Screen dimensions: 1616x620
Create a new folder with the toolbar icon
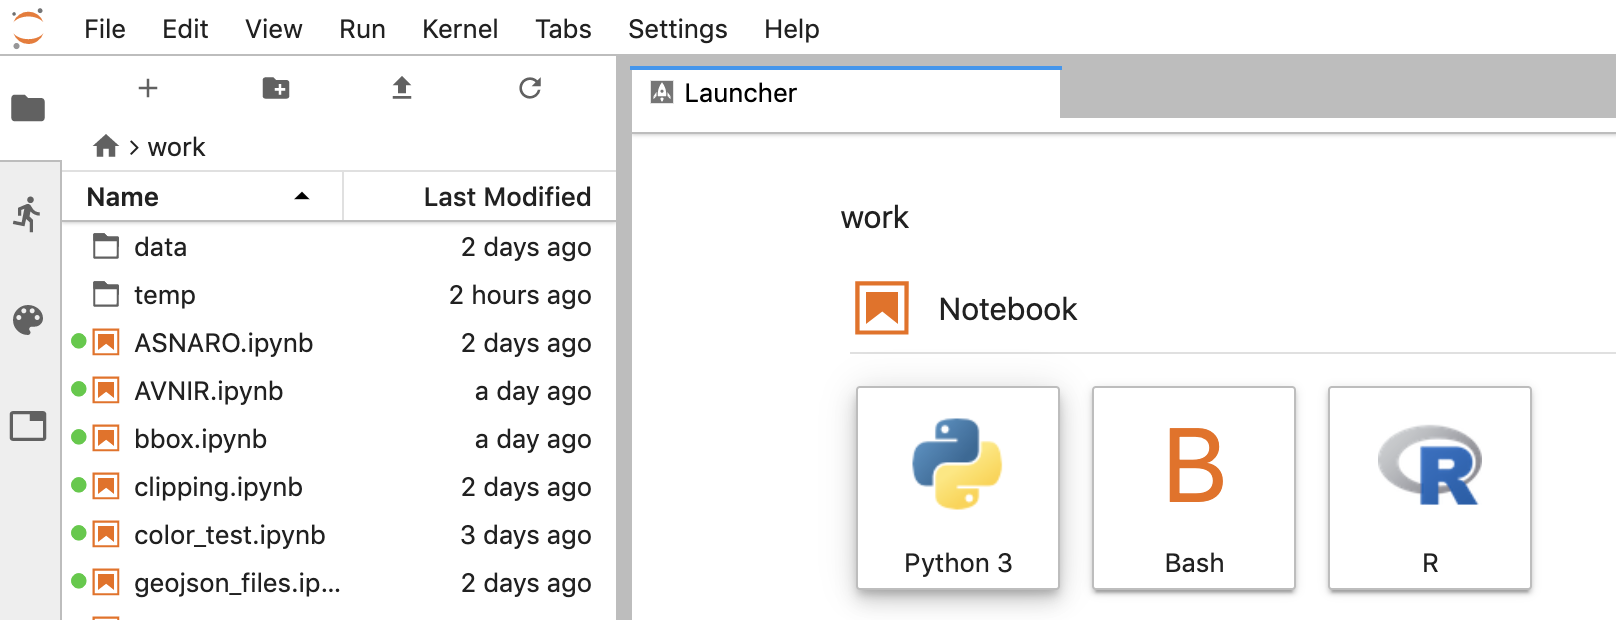pyautogui.click(x=276, y=88)
